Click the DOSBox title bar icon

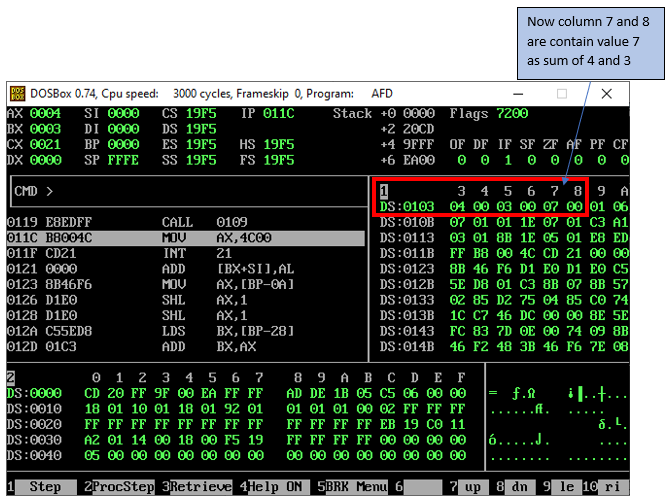point(18,93)
